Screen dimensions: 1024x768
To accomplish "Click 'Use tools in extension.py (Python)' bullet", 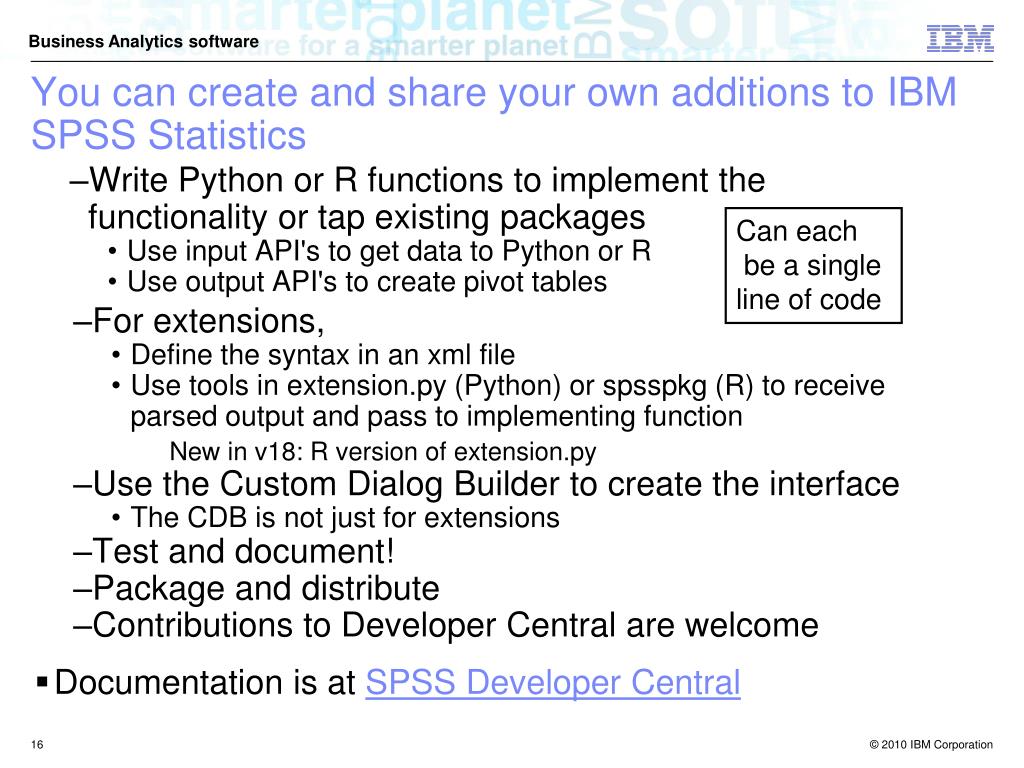I will [498, 385].
